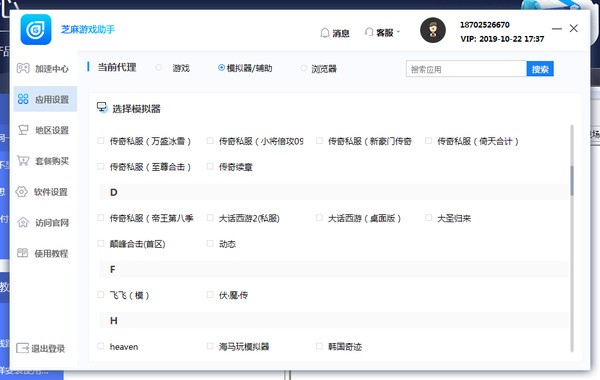Open 加速中心 in the sidebar
The height and width of the screenshot is (380, 600).
coord(43,69)
